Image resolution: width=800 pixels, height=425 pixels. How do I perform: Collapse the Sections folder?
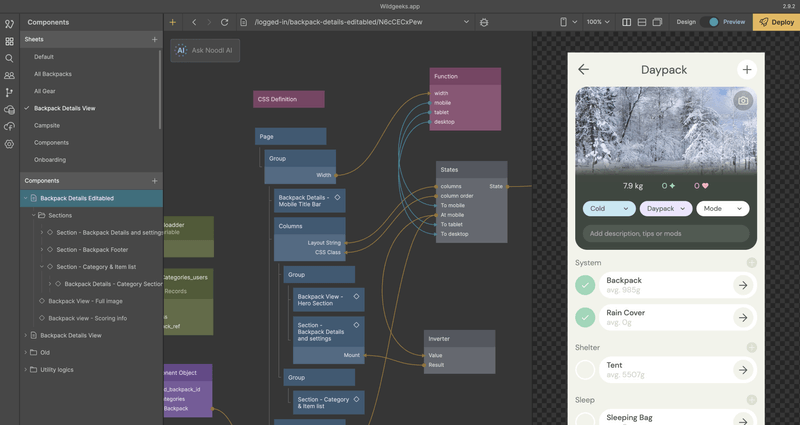(x=34, y=215)
